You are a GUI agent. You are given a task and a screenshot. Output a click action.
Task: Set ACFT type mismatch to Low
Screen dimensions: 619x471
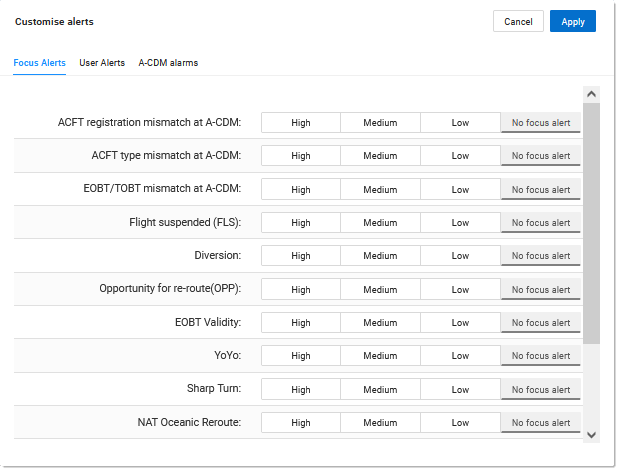pos(460,156)
